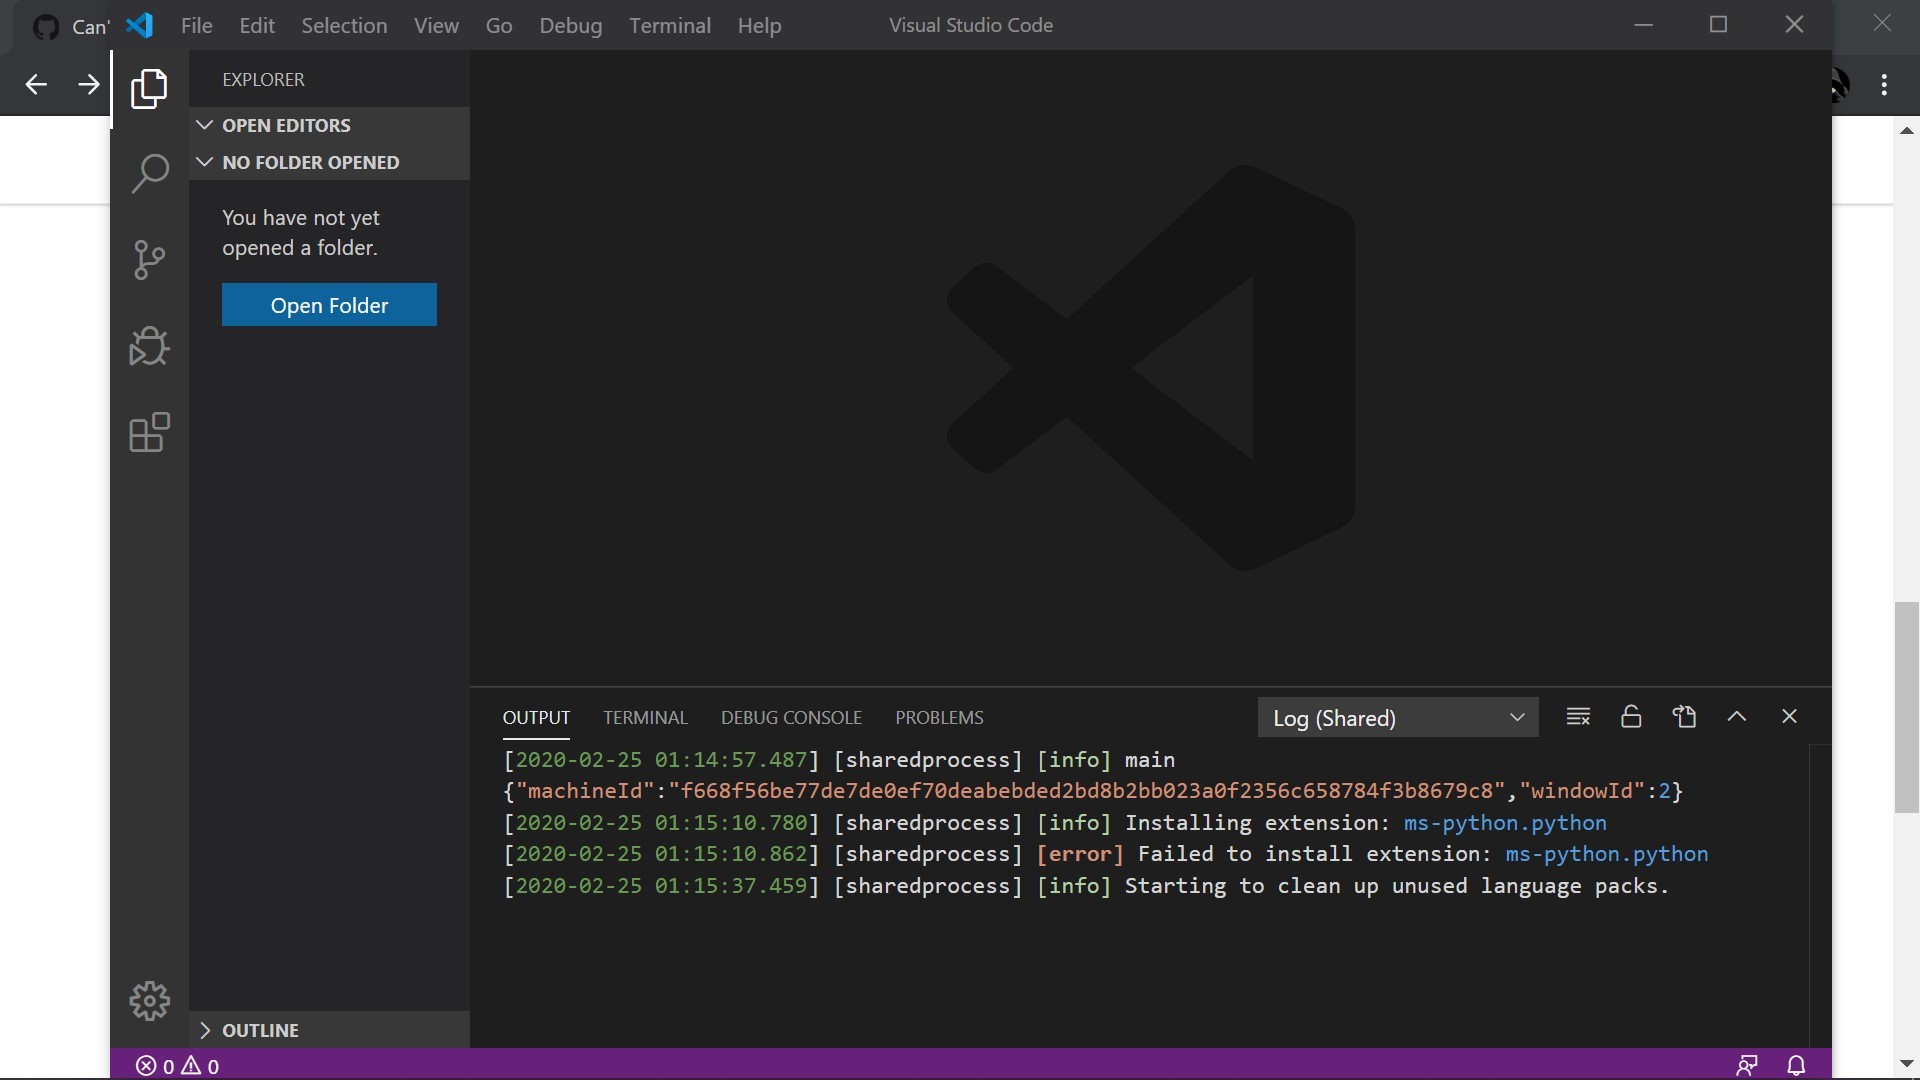Open the Search view icon
Image resolution: width=1920 pixels, height=1080 pixels.
tap(149, 174)
